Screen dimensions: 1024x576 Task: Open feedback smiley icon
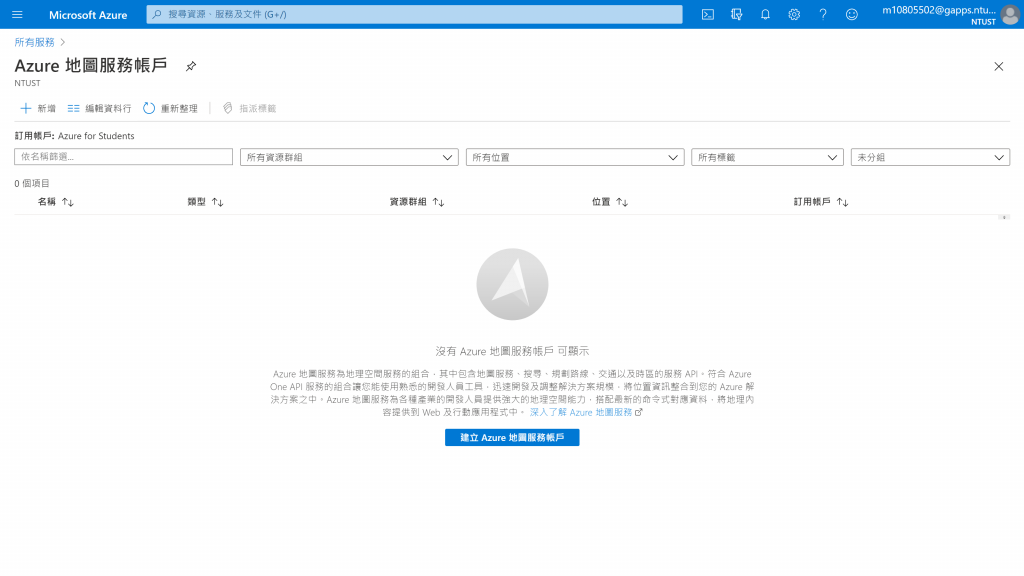click(x=852, y=14)
